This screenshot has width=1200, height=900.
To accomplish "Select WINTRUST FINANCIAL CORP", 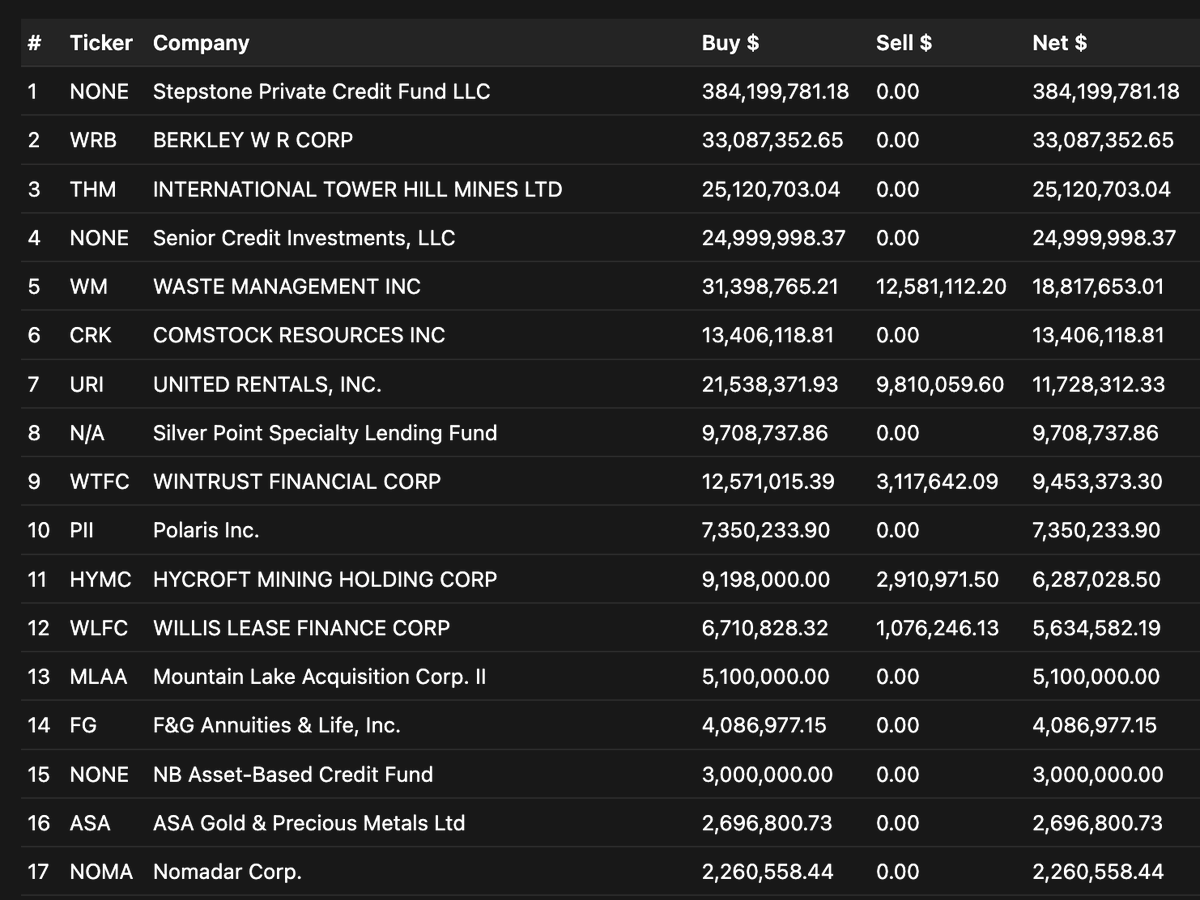I will coord(297,482).
